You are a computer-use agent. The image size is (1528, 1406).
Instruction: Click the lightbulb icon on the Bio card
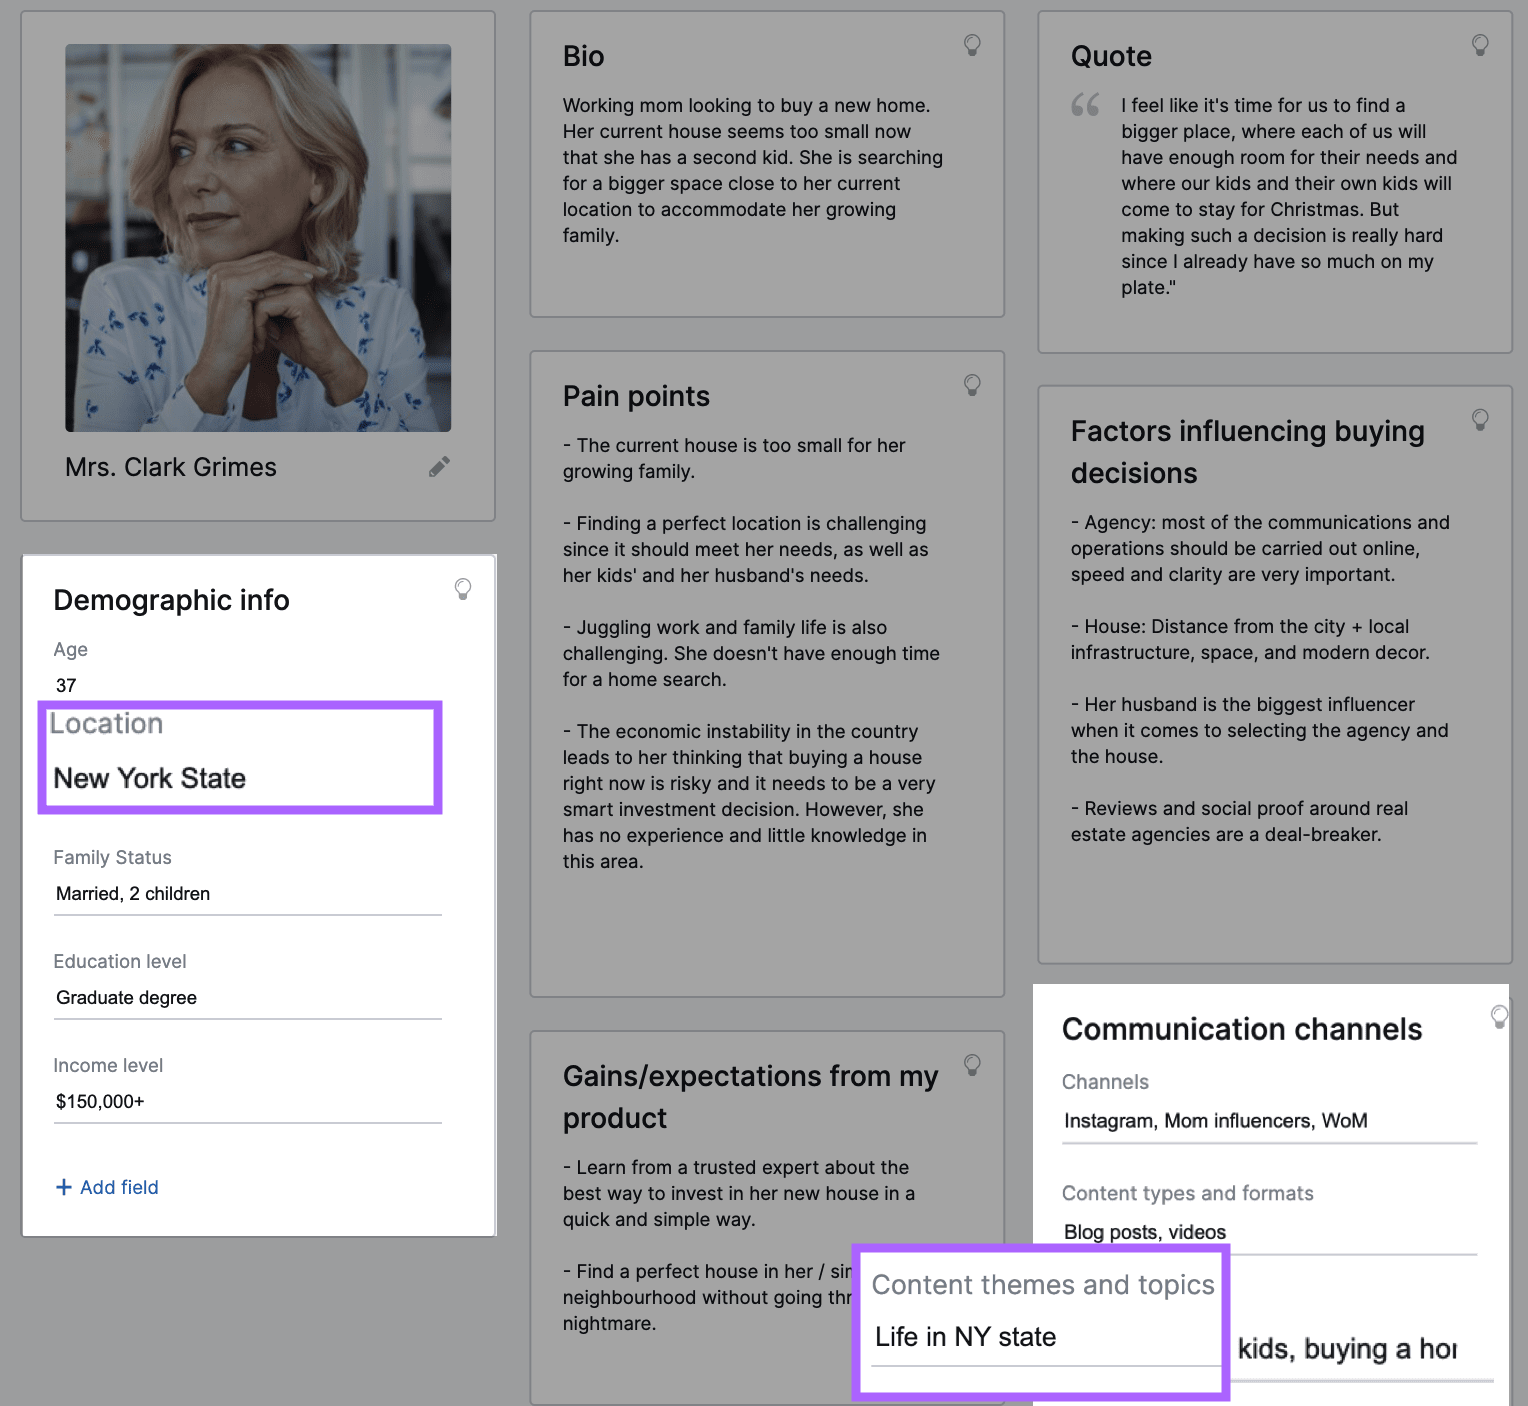[971, 45]
